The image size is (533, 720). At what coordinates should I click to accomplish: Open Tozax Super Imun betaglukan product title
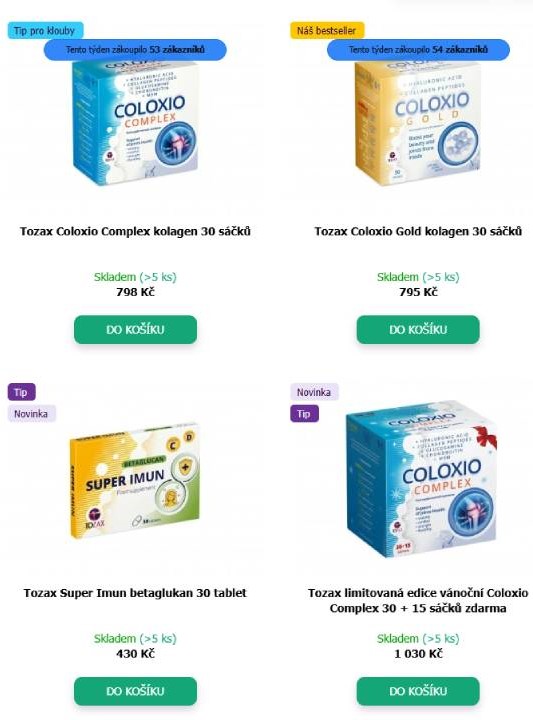click(135, 593)
